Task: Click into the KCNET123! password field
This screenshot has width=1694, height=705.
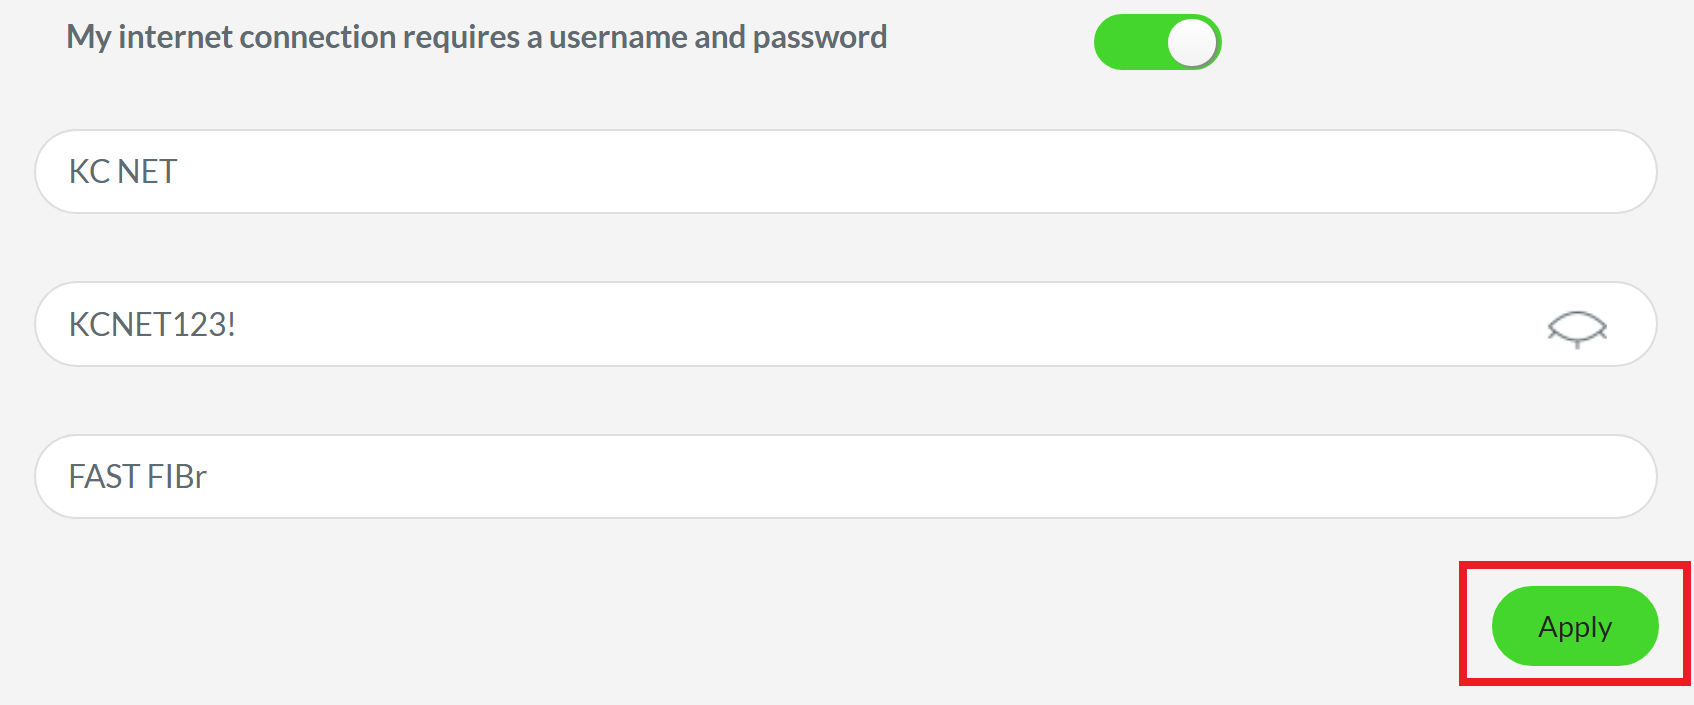Action: [780, 324]
